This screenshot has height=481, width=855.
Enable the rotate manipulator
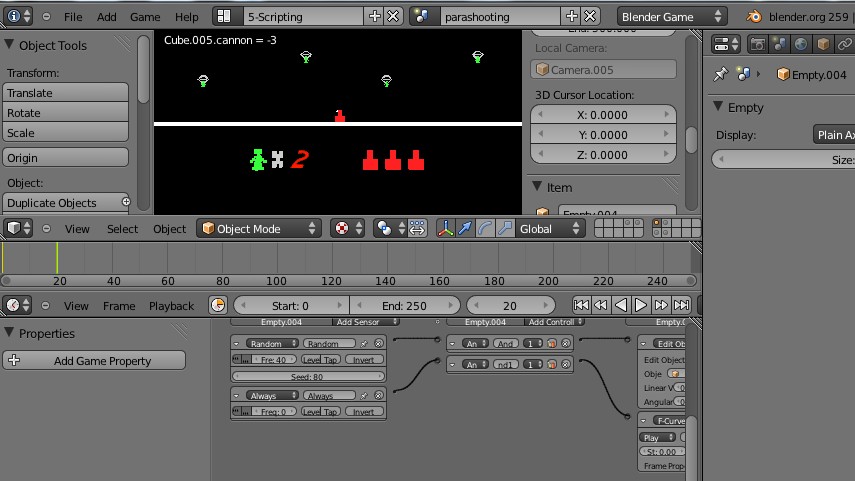(485, 229)
